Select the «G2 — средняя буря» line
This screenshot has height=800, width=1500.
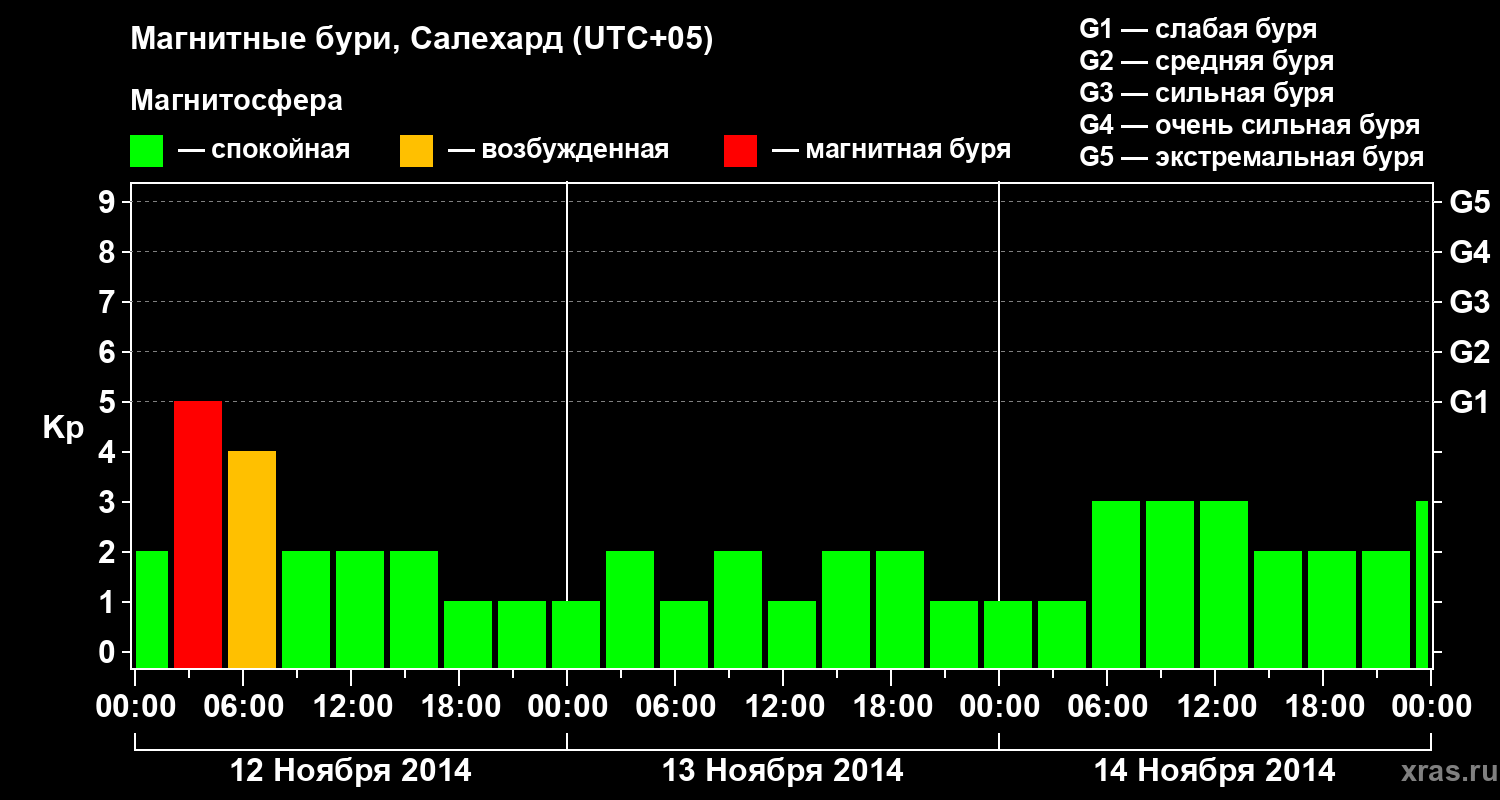click(1206, 61)
